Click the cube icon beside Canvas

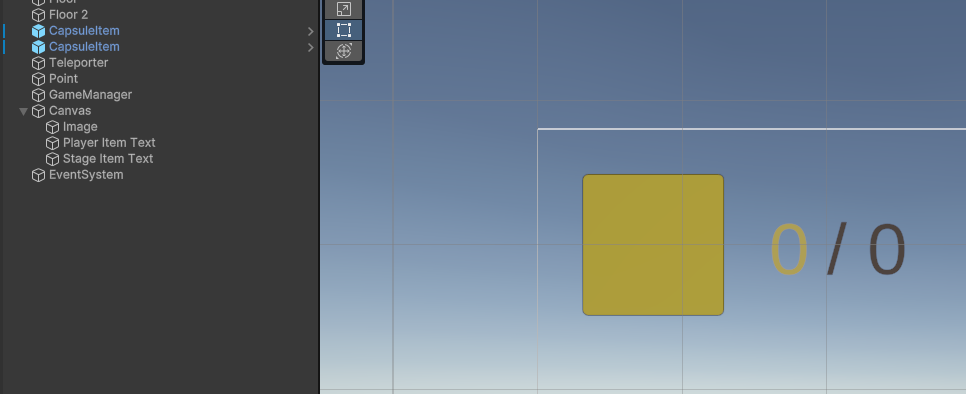(x=38, y=111)
